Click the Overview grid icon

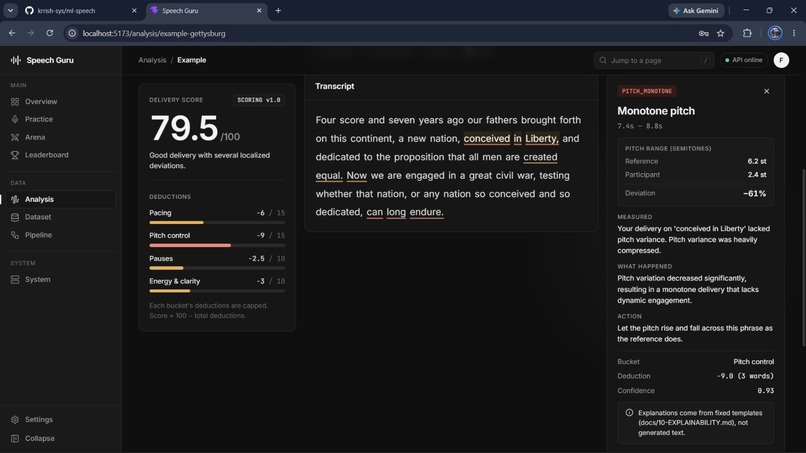[15, 102]
